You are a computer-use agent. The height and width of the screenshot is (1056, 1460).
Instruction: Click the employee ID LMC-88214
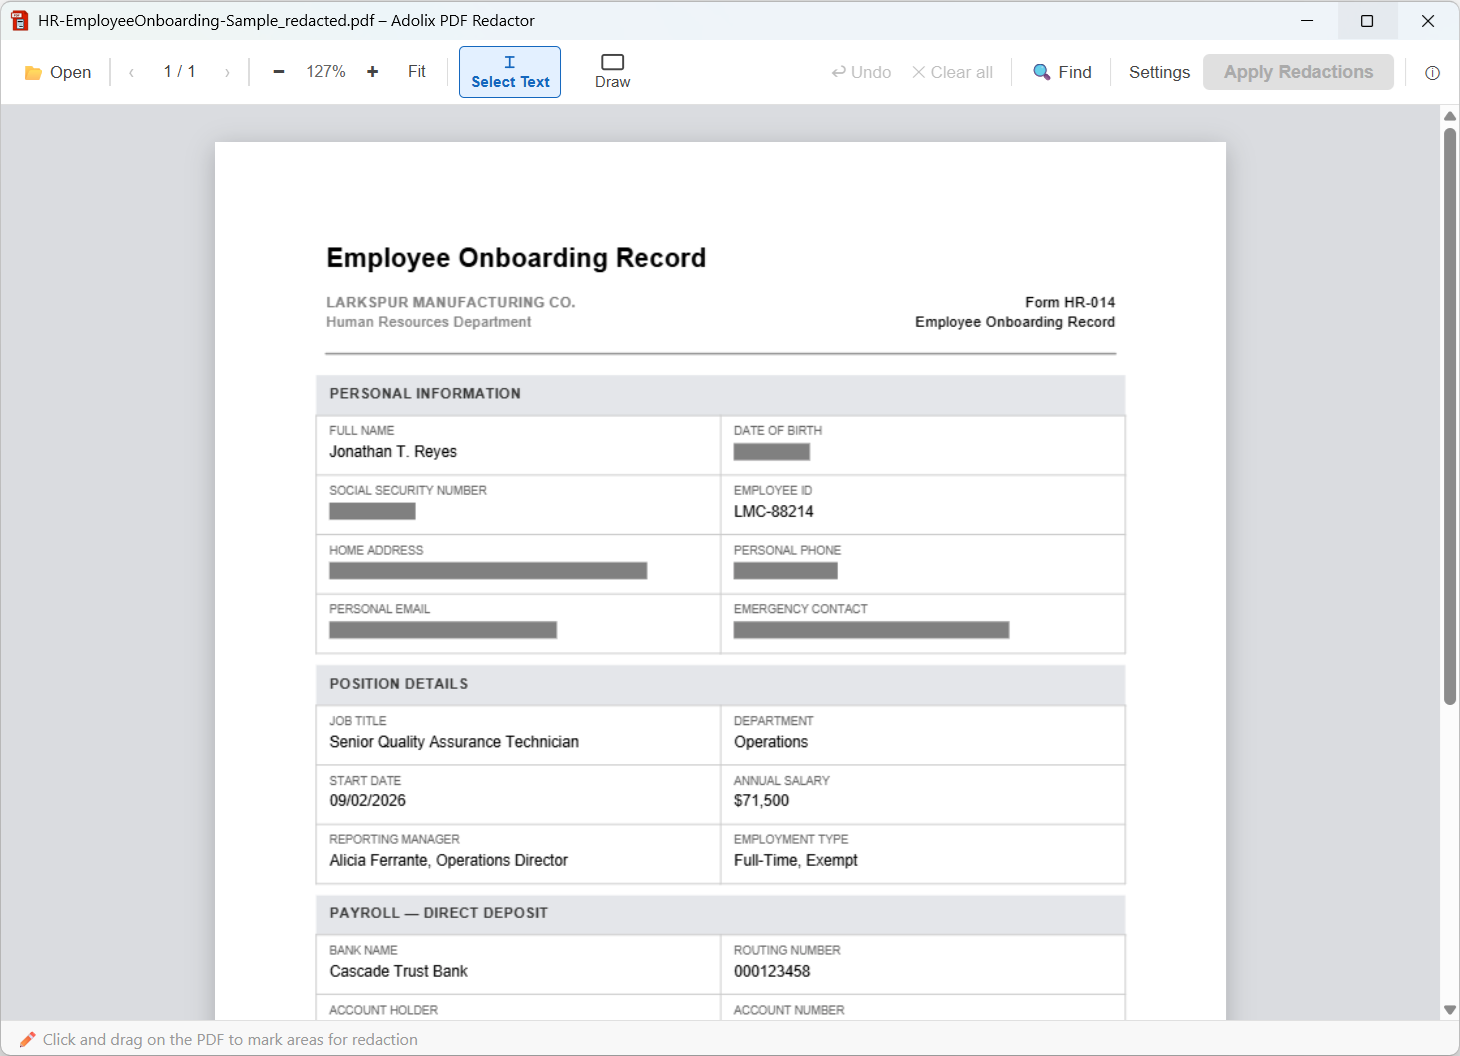pyautogui.click(x=774, y=512)
